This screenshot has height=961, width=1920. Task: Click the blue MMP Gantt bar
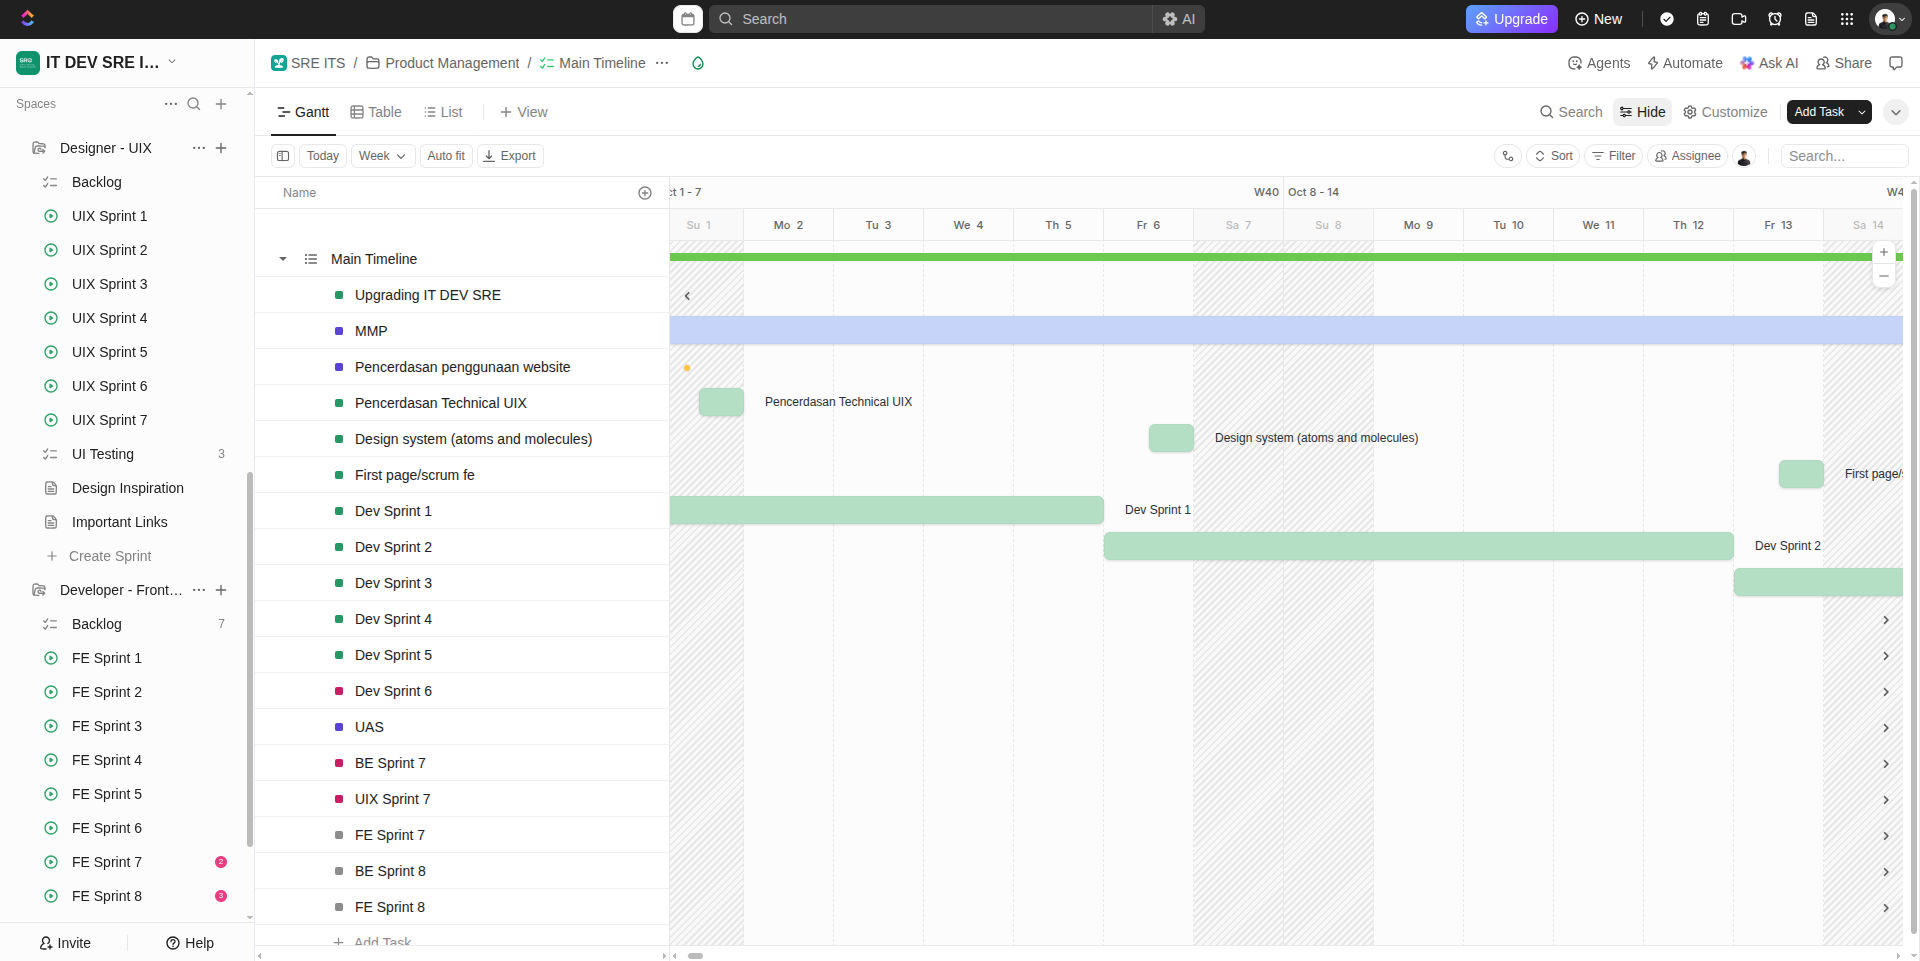click(1286, 330)
